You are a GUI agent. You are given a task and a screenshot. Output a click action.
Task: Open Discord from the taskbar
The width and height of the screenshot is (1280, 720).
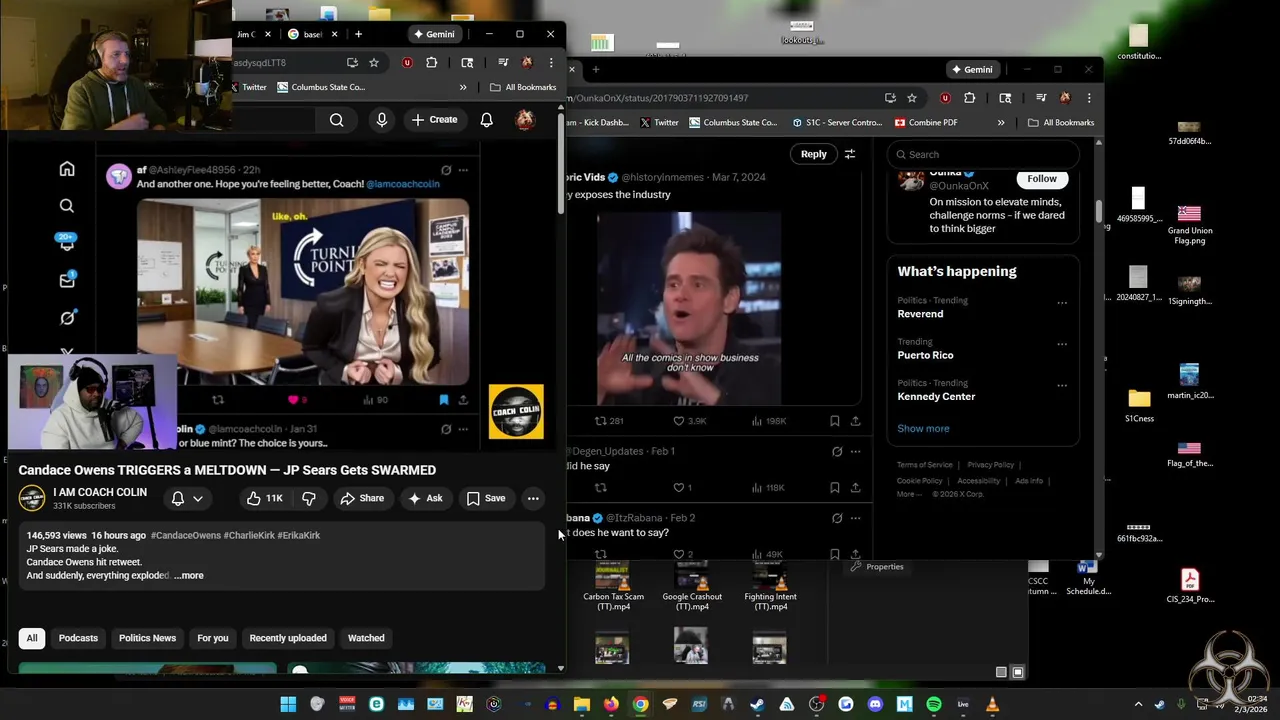click(x=875, y=704)
